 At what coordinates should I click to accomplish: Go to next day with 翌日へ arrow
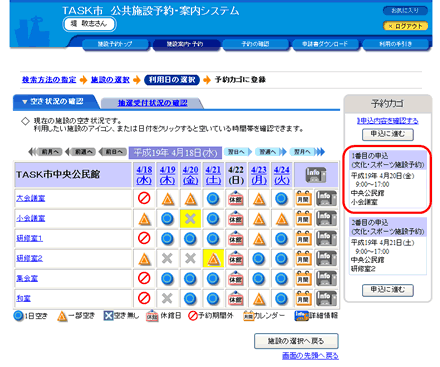pyautogui.click(x=238, y=152)
